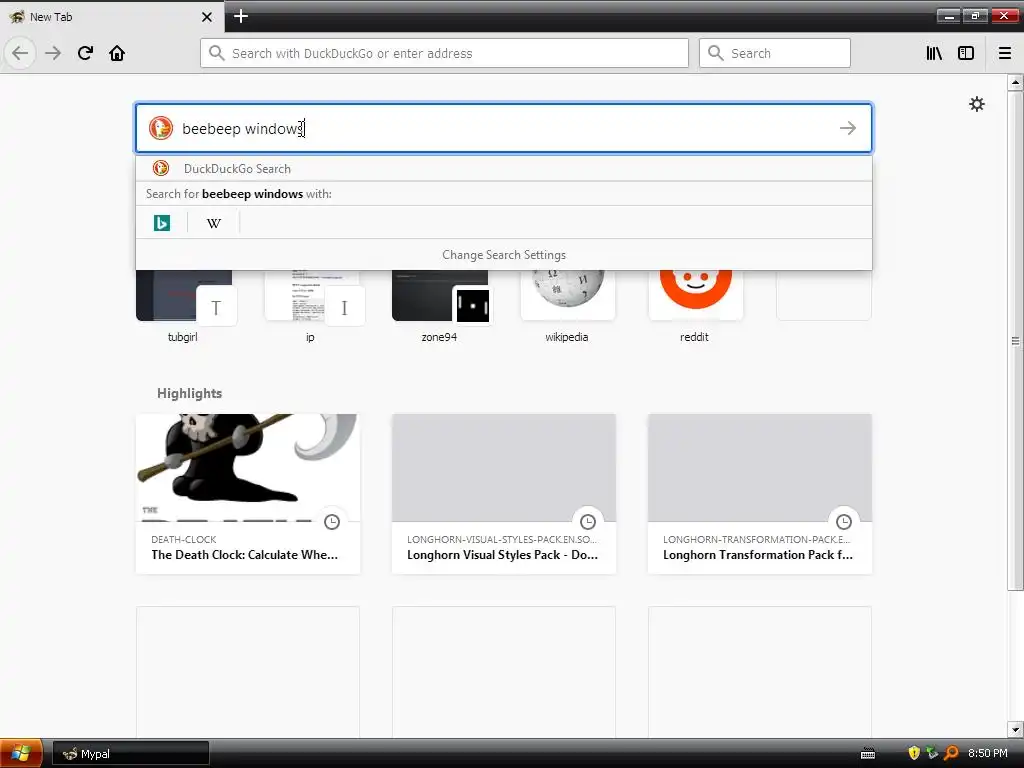The image size is (1024, 768).
Task: Click the 8:50 PM clock
Action: (987, 753)
